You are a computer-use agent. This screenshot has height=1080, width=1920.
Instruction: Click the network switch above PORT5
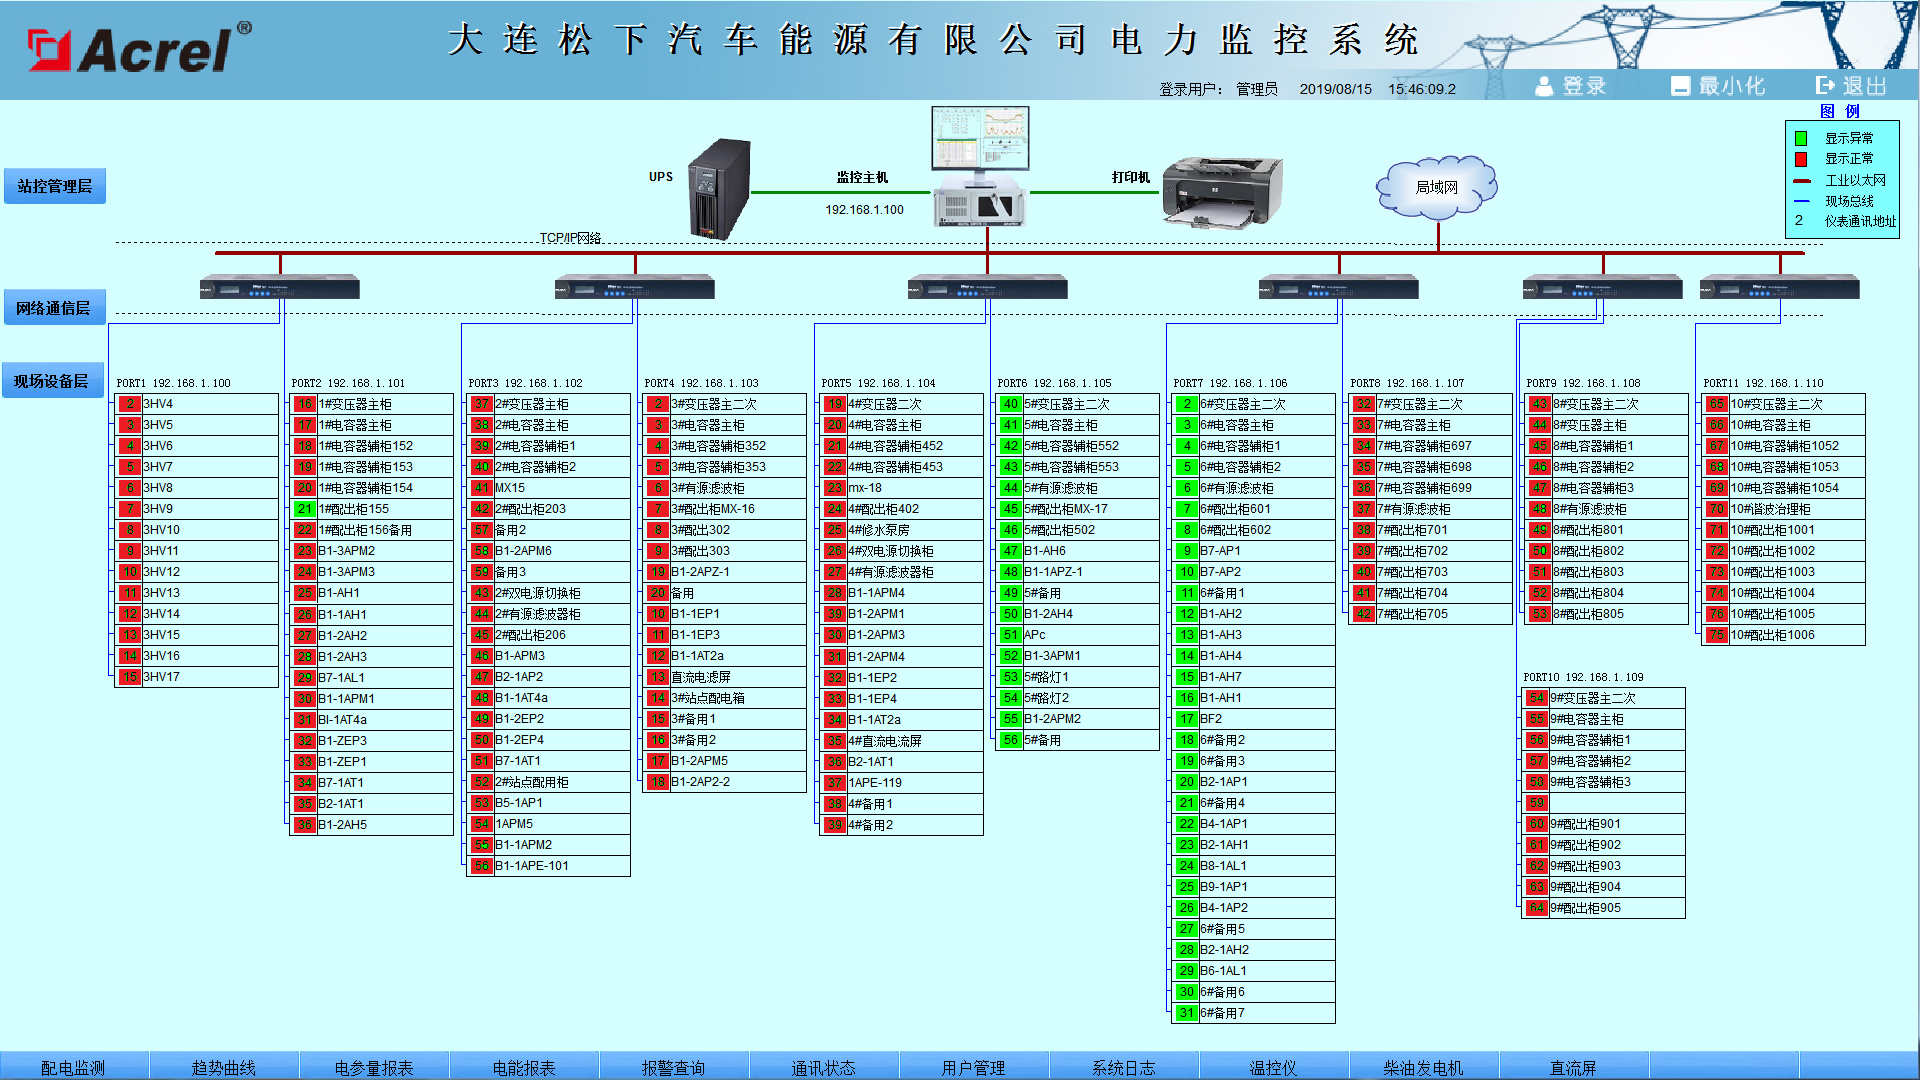(987, 289)
